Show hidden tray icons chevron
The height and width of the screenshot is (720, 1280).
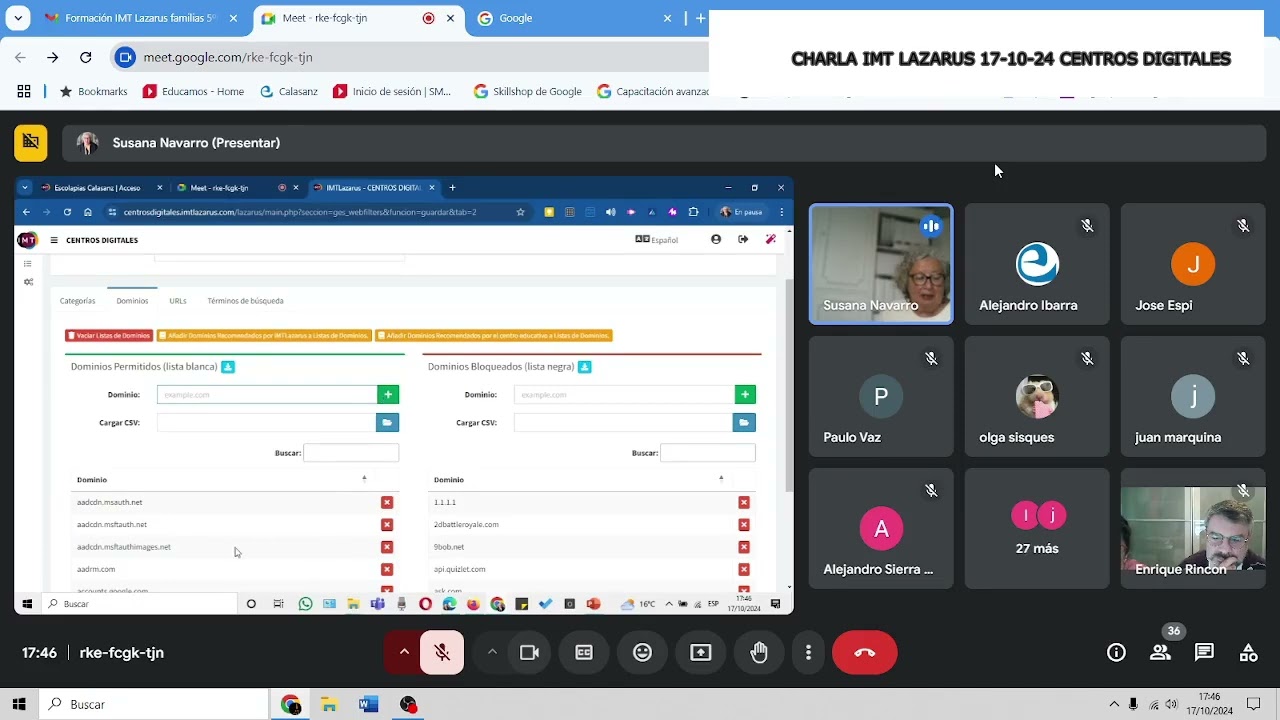click(x=1114, y=704)
